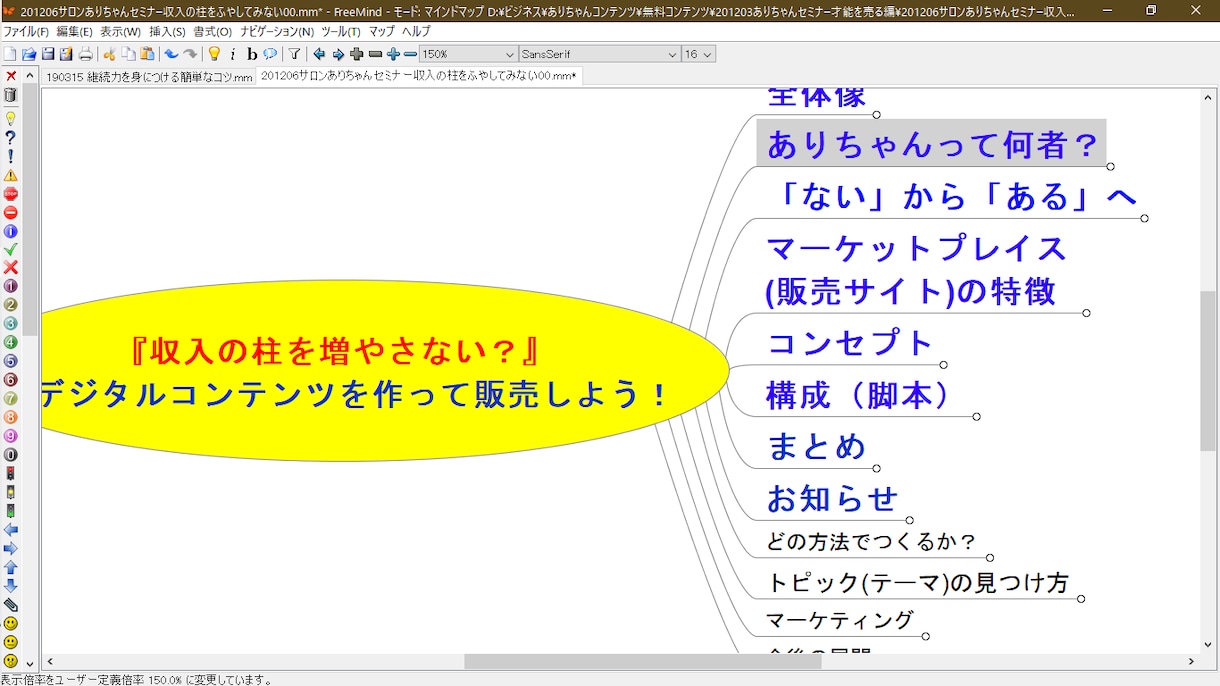Click the blue plus icon in toolbar
Image resolution: width=1220 pixels, height=686 pixels.
click(x=393, y=54)
